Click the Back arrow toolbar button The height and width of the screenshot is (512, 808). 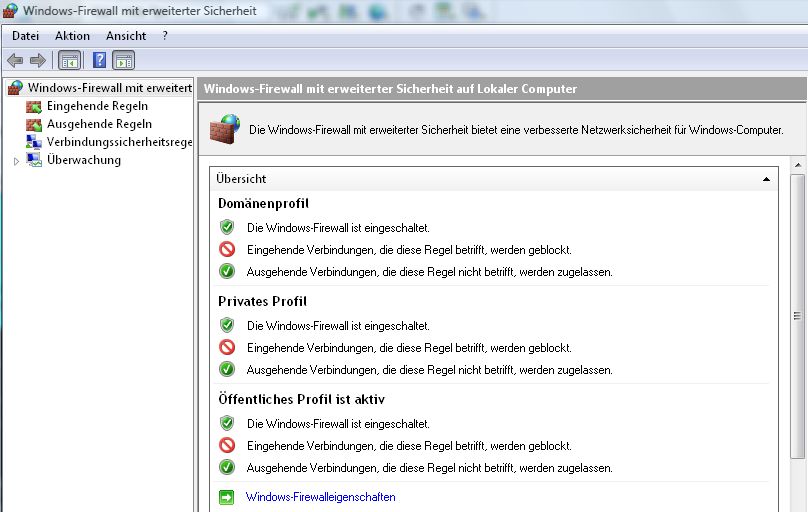15,61
